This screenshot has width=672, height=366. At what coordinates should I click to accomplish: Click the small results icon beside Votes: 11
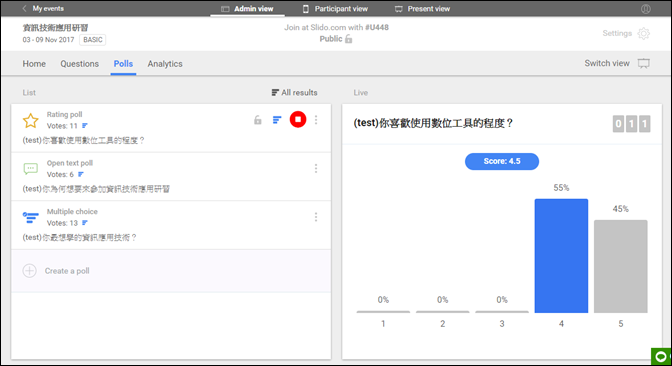coord(85,126)
